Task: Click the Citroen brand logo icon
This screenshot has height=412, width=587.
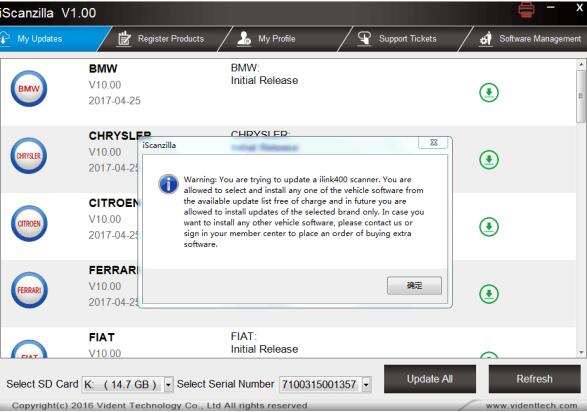Action: click(29, 223)
